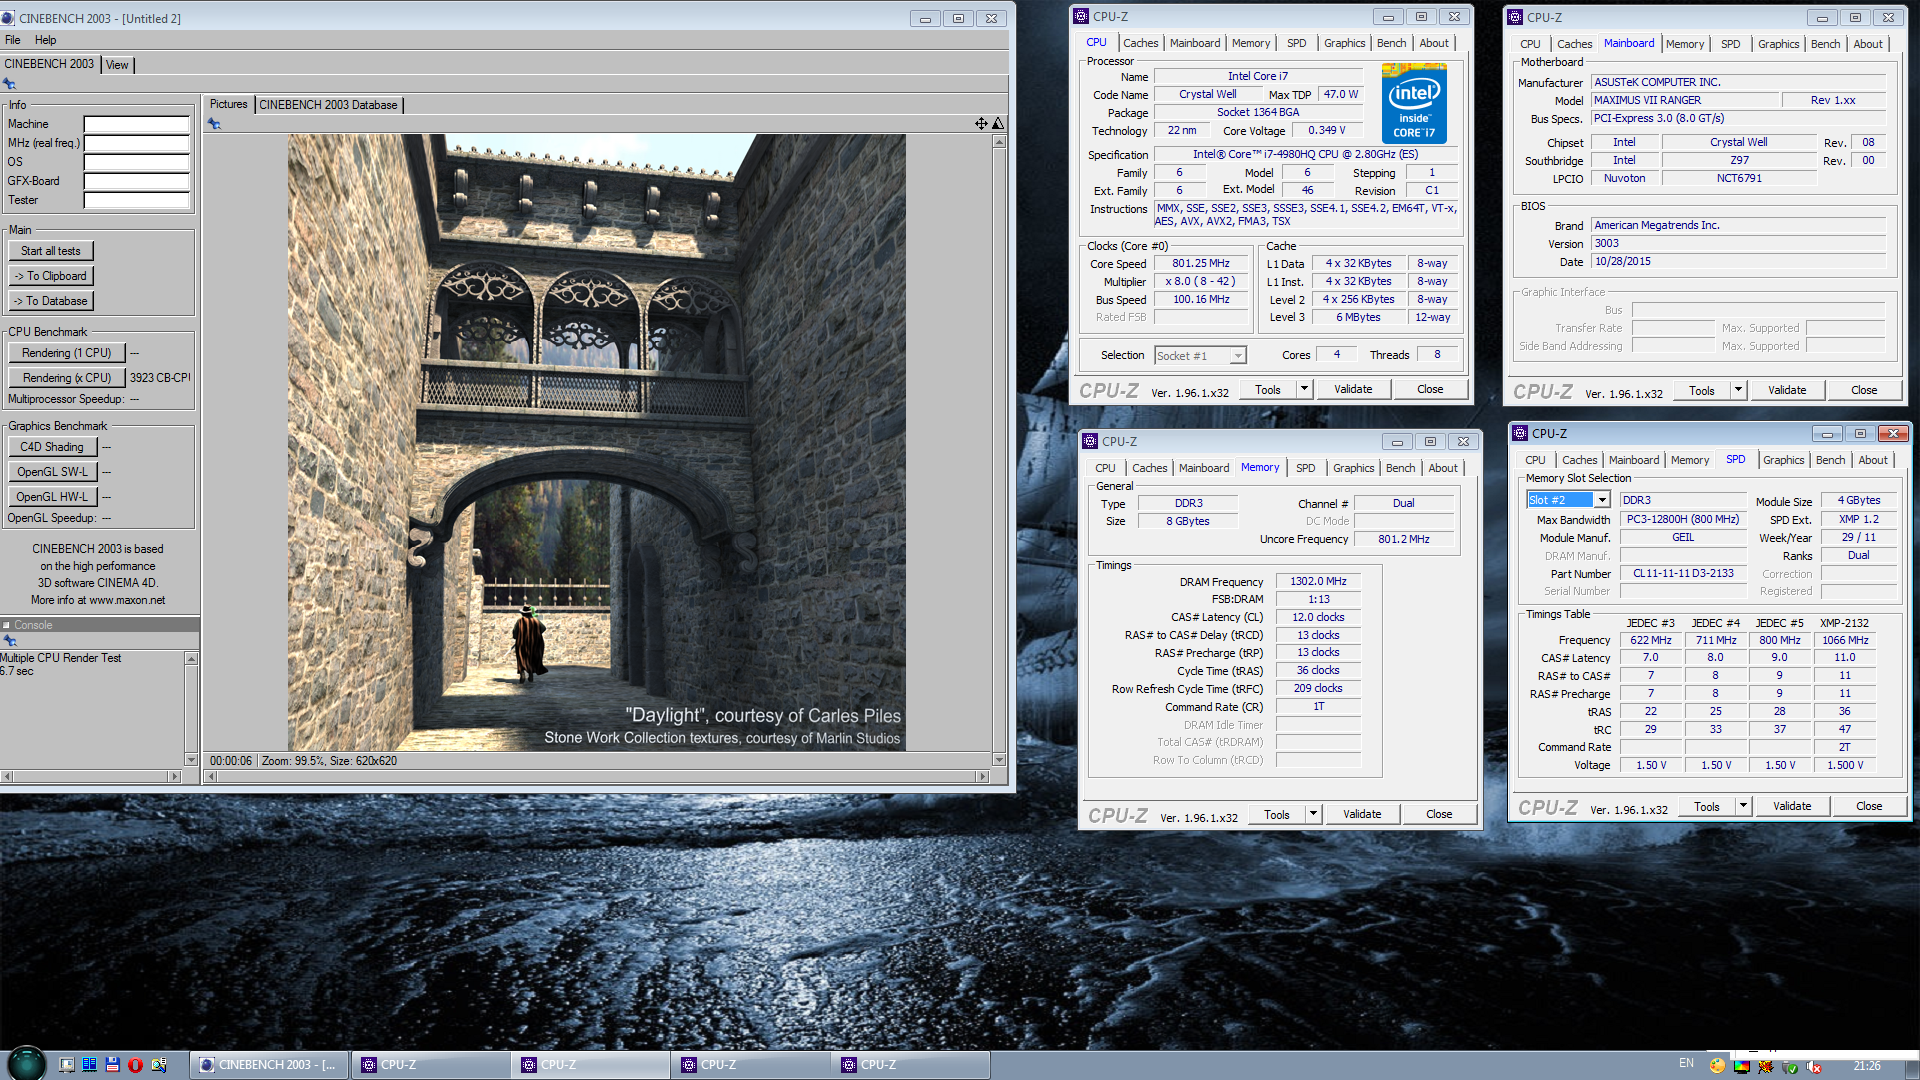Image resolution: width=1920 pixels, height=1080 pixels.
Task: Click the render view scroll-up arrow
Action: pyautogui.click(x=999, y=141)
